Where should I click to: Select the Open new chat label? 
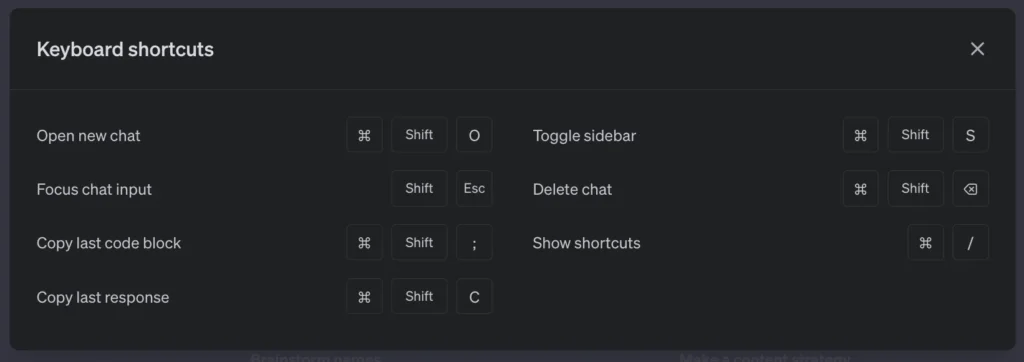coord(88,136)
